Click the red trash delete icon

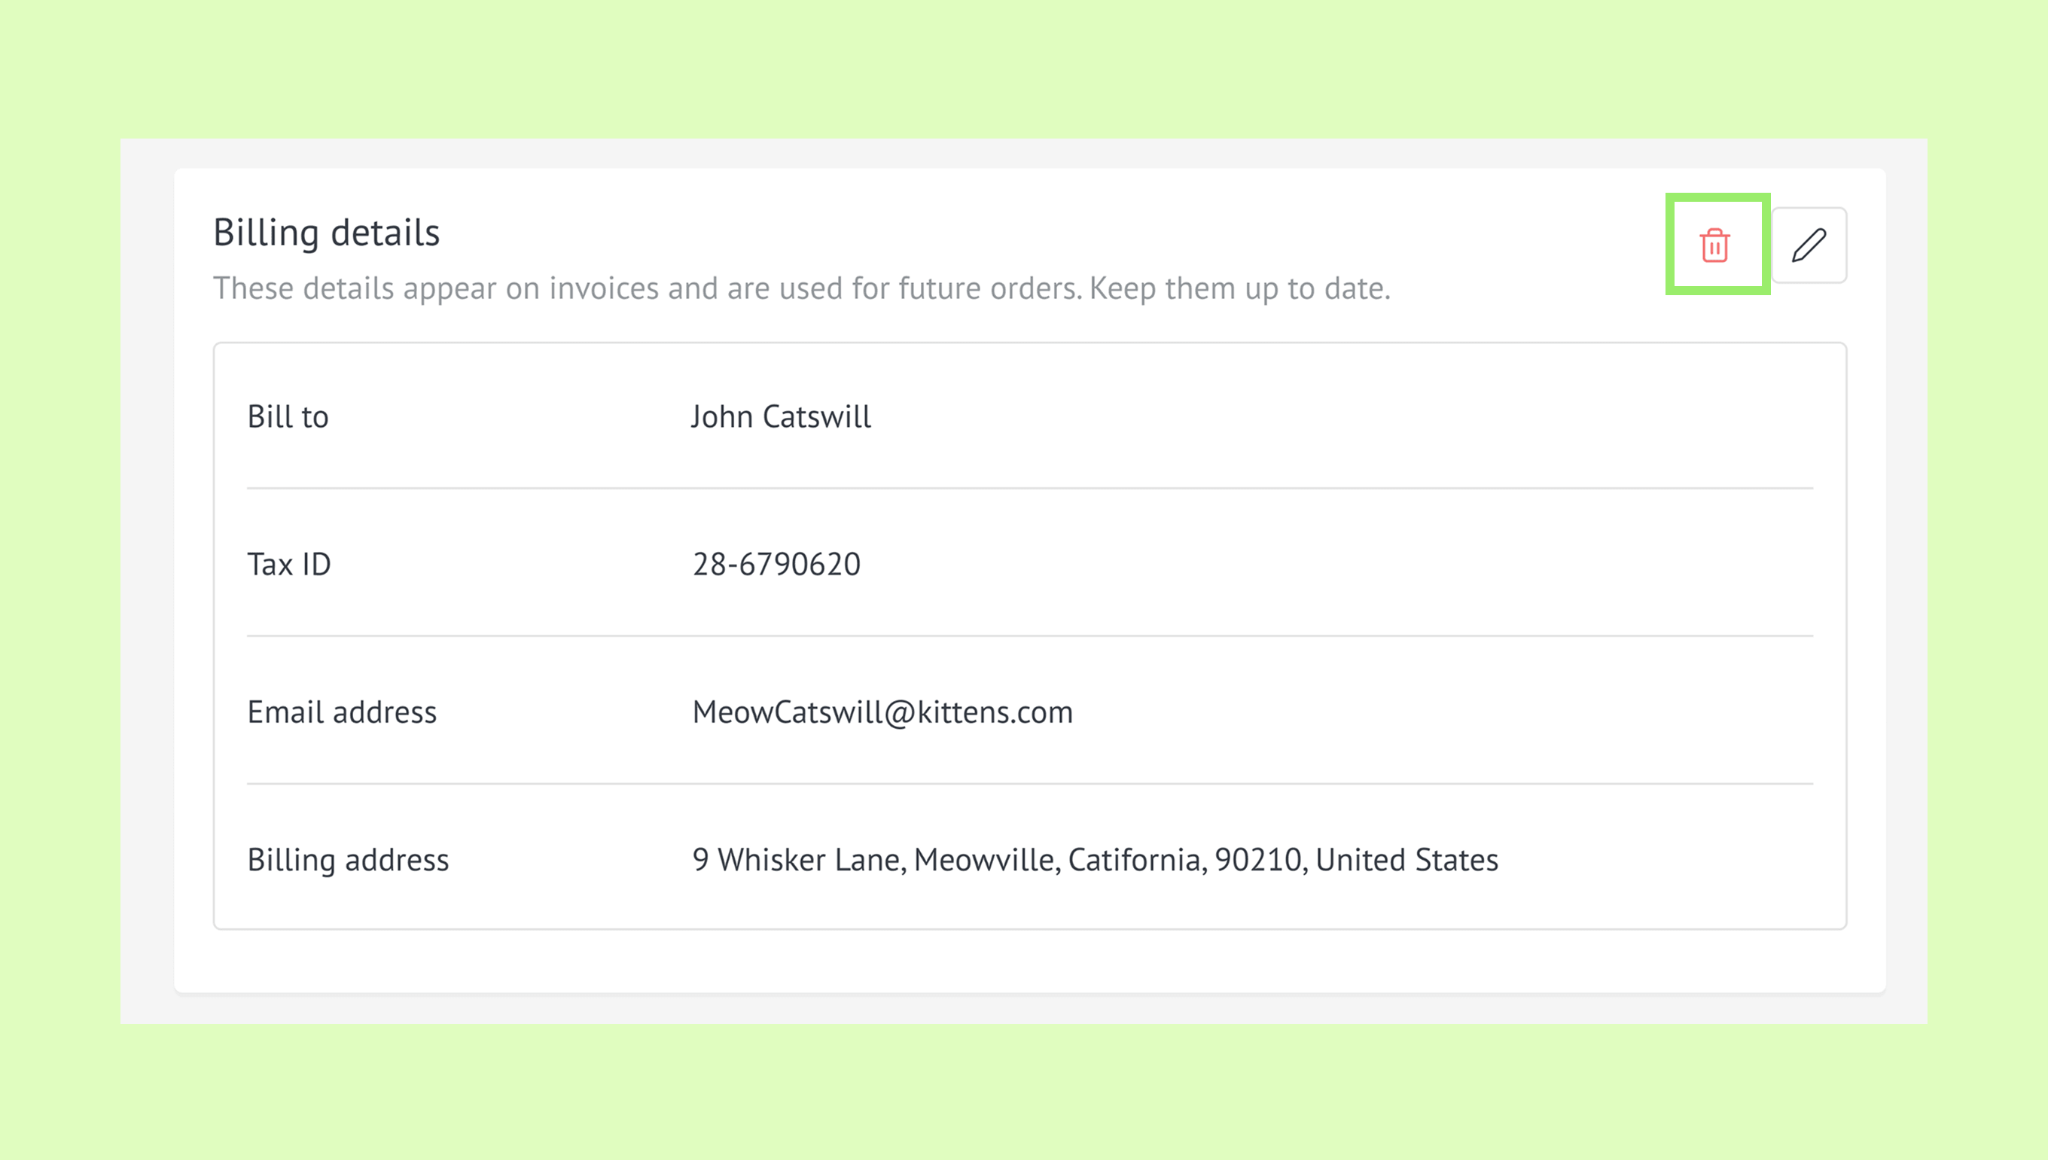coord(1715,245)
